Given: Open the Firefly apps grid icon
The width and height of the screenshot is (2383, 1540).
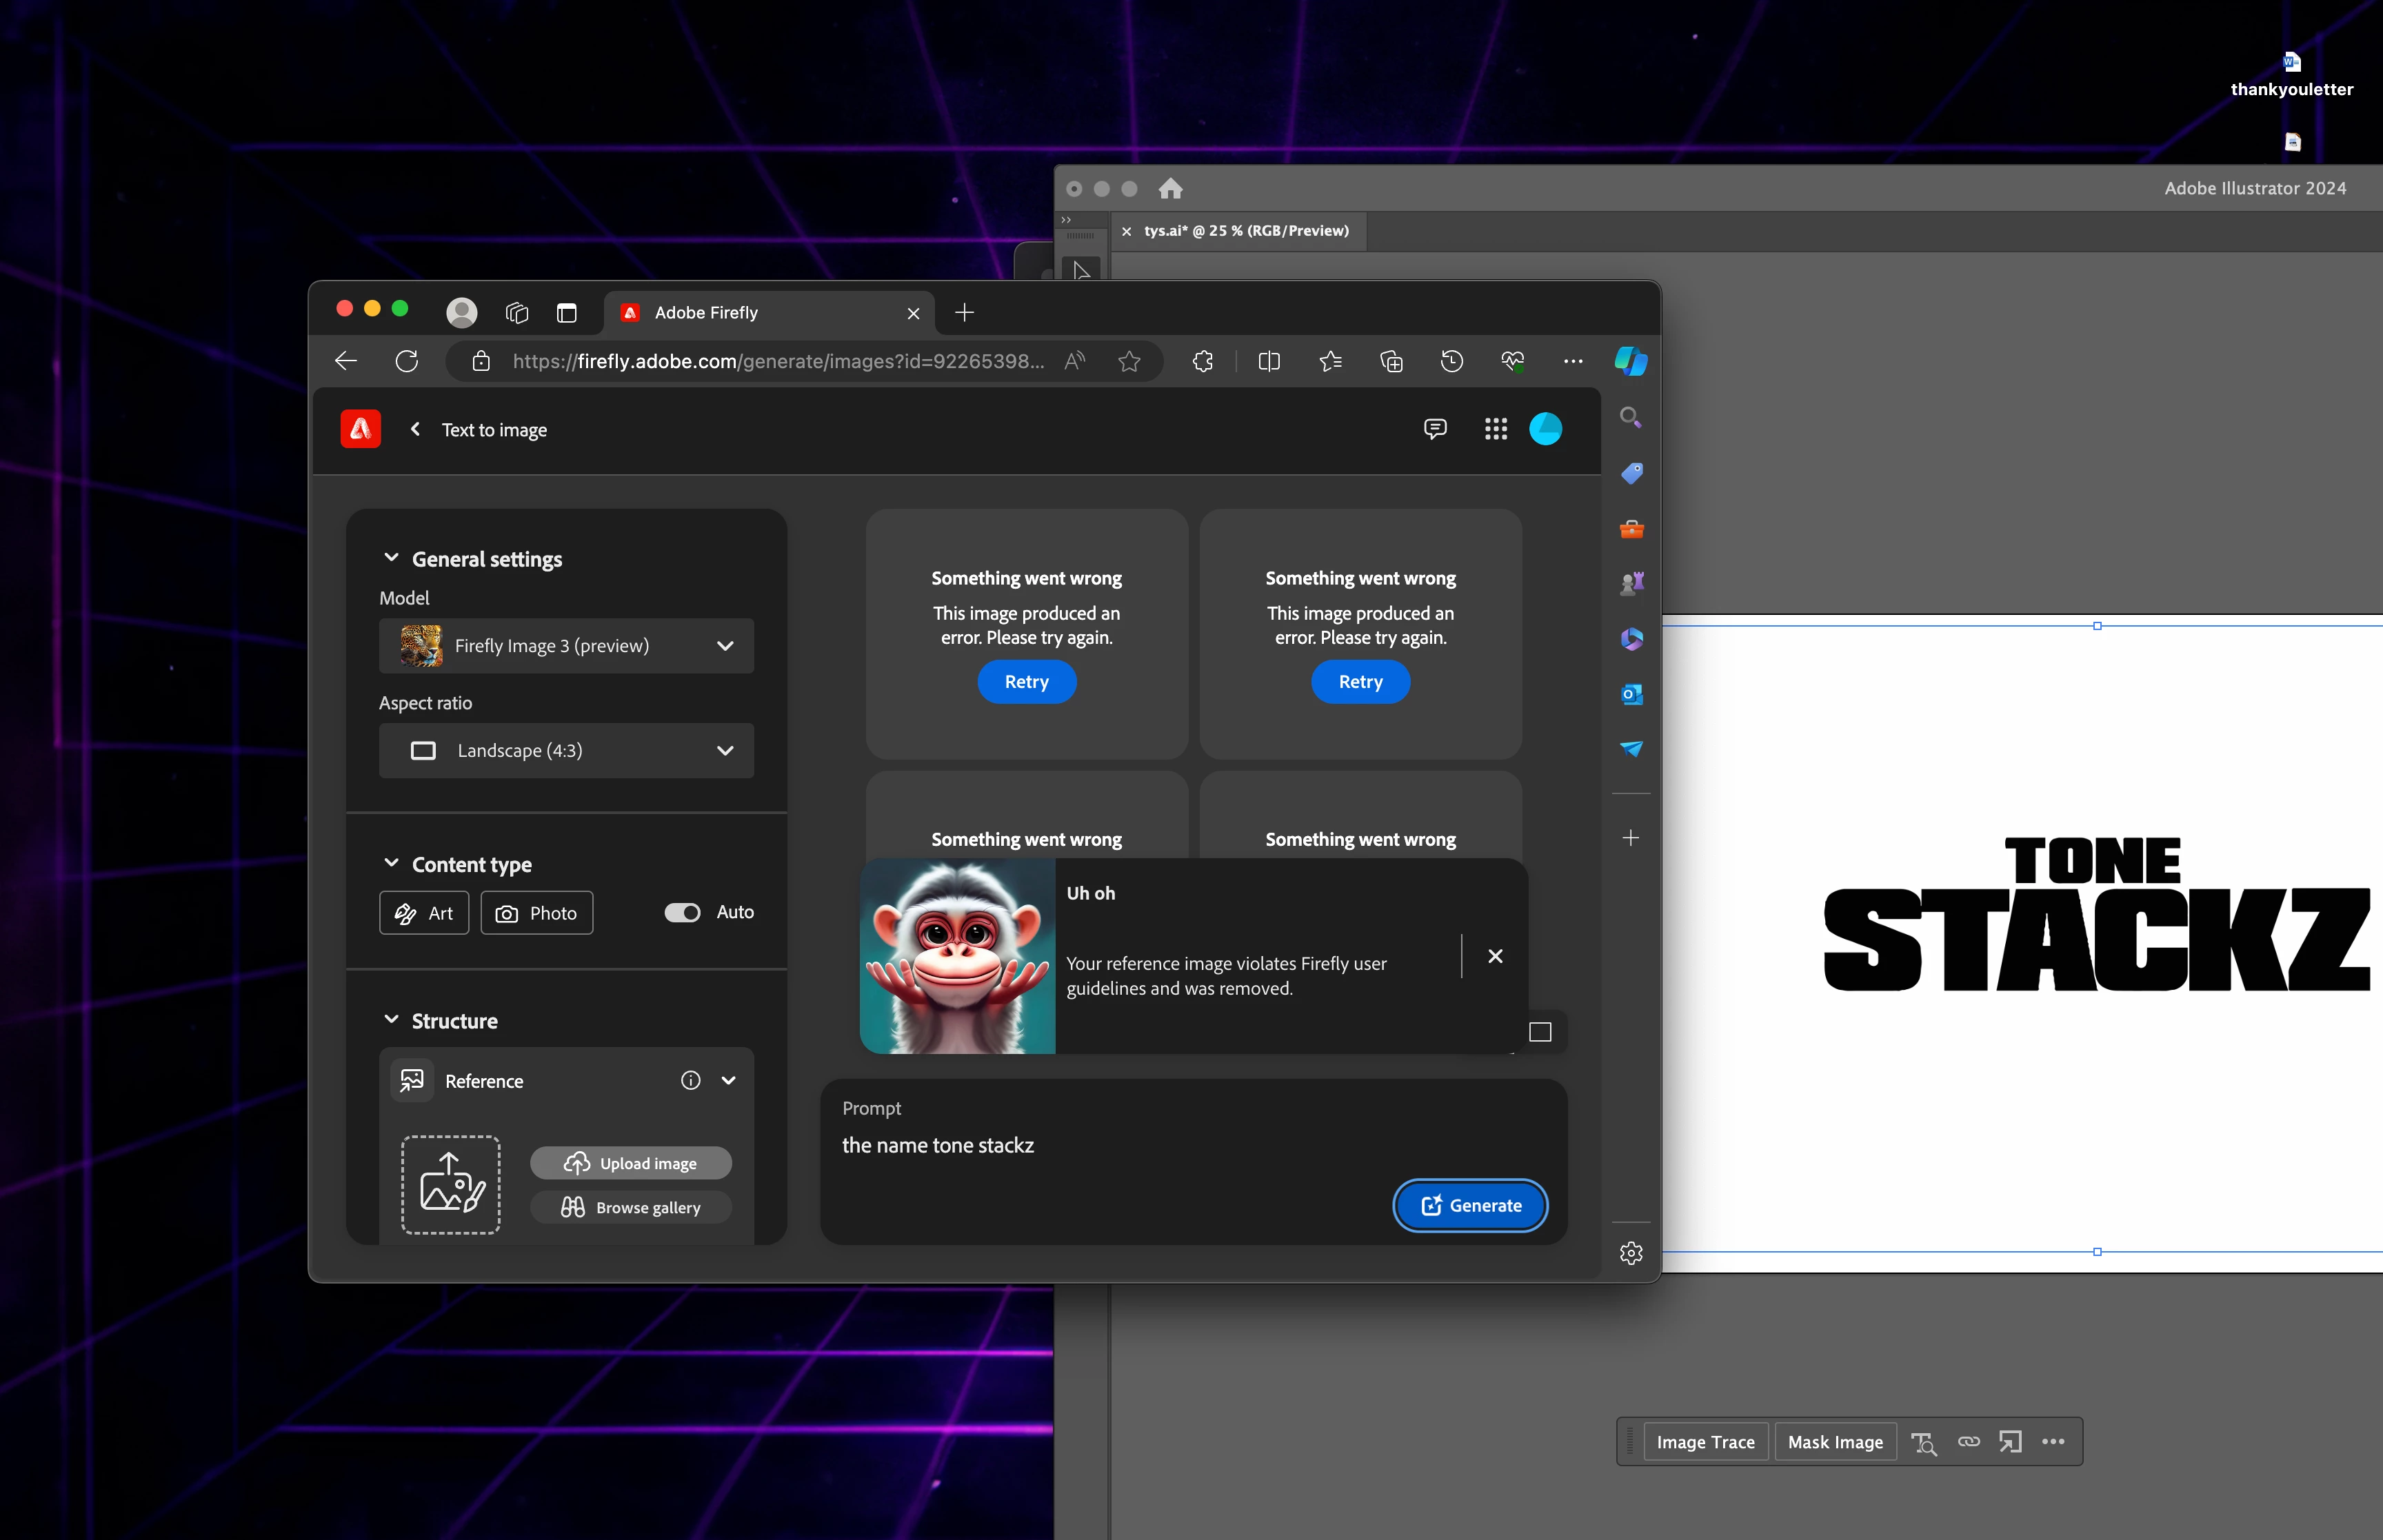Looking at the screenshot, I should click(x=1495, y=429).
